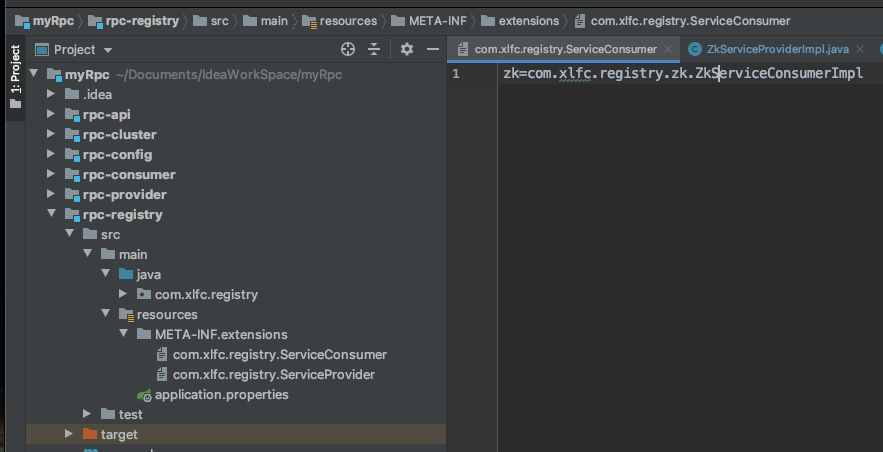Click the test folder icon
Image resolution: width=883 pixels, height=452 pixels.
point(108,414)
